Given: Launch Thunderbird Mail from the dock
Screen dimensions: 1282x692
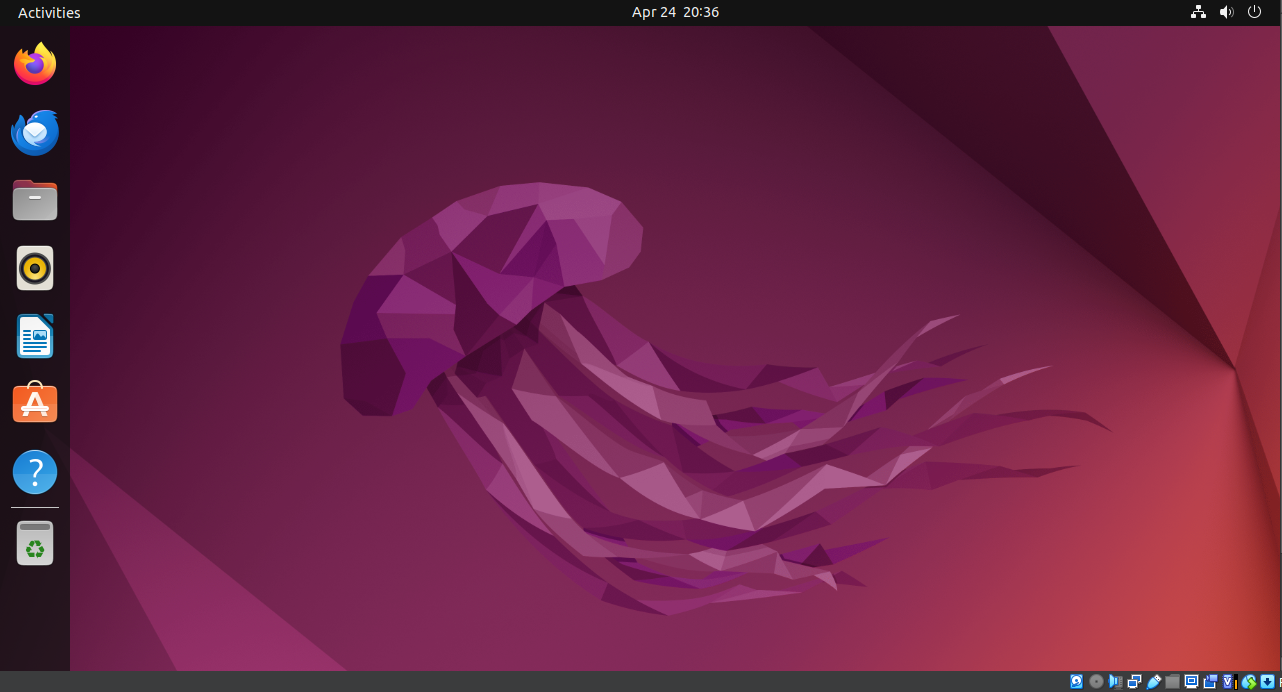Looking at the screenshot, I should point(35,132).
